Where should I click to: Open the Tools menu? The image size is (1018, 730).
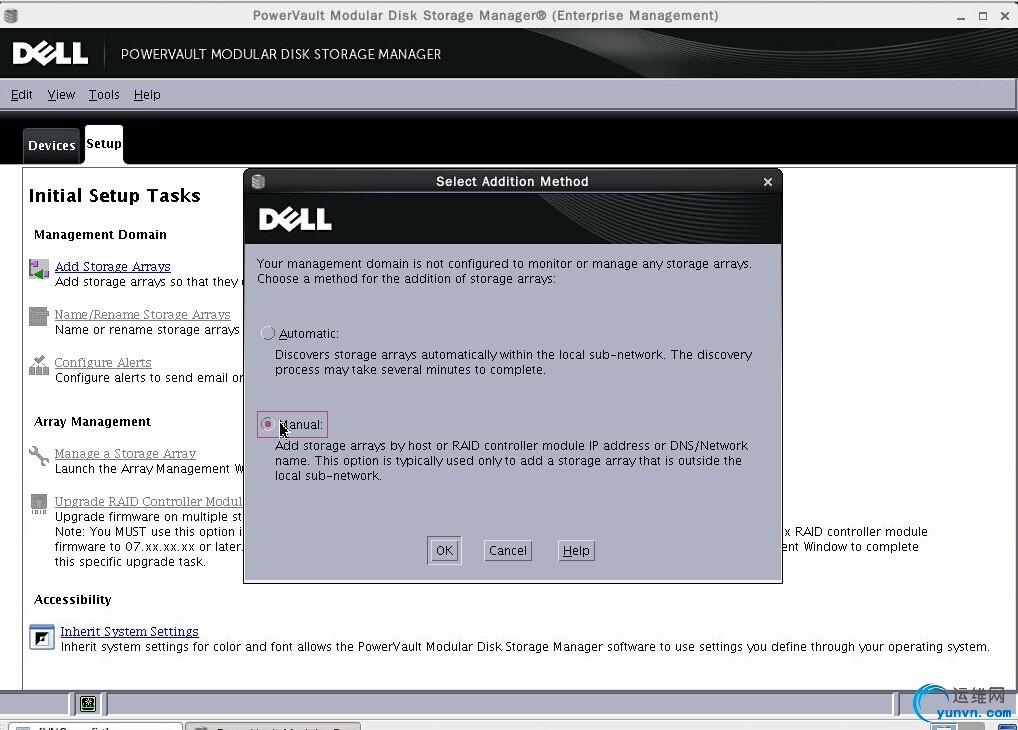(104, 95)
